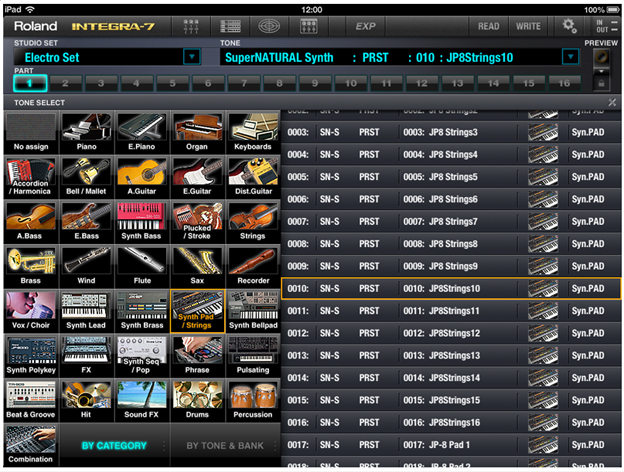Select part 8 button

[x=279, y=83]
